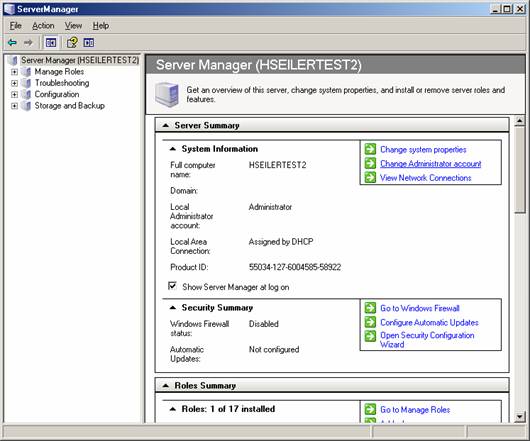The image size is (530, 441).
Task: Open the Action menu
Action: 43,26
